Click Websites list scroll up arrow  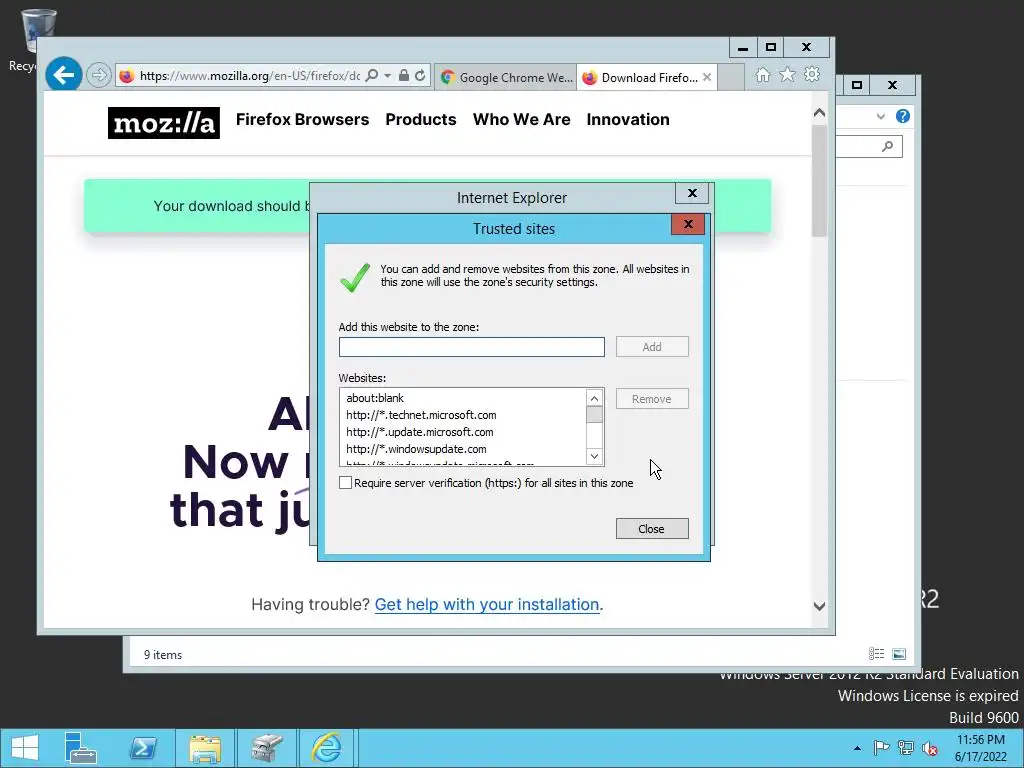click(594, 398)
